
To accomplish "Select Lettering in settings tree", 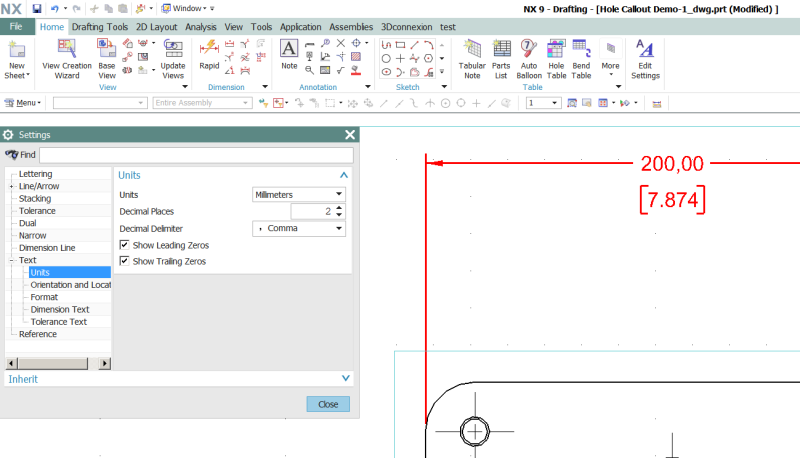I will [x=35, y=174].
